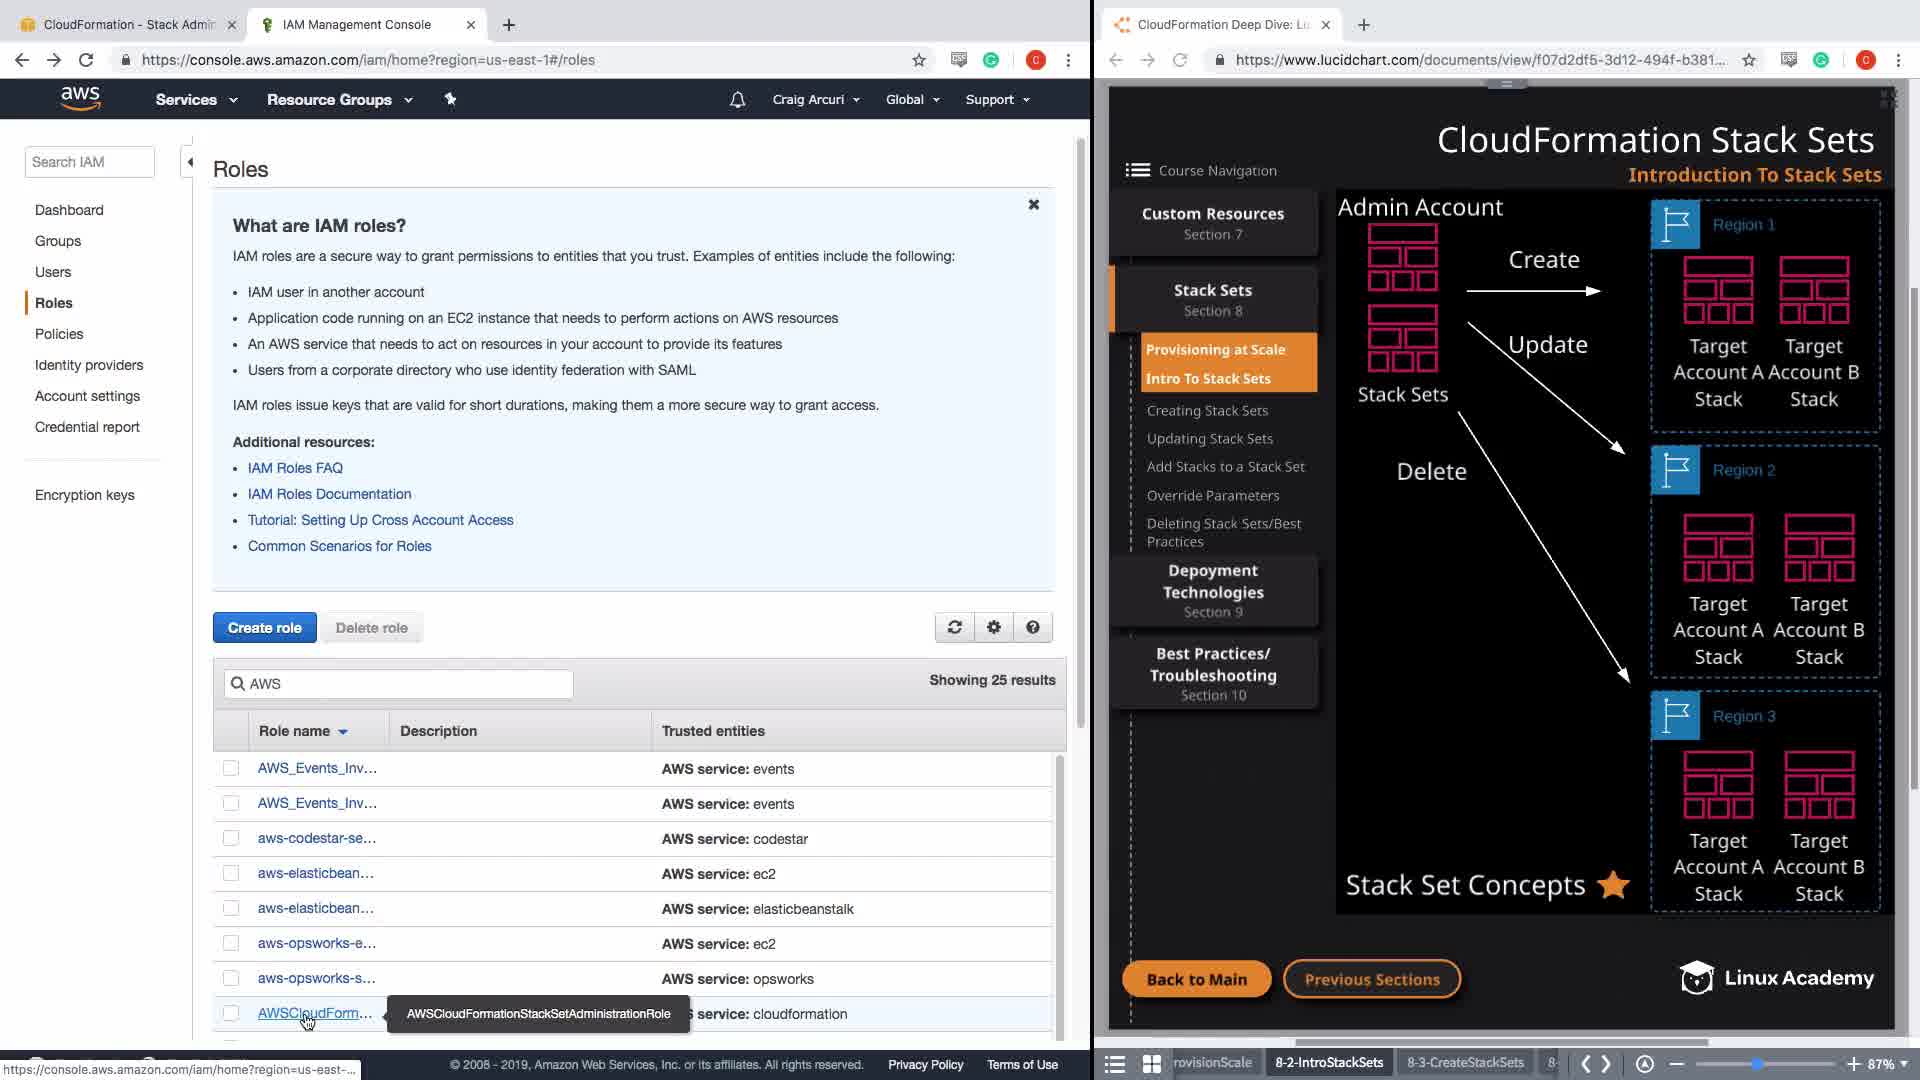The height and width of the screenshot is (1080, 1920).
Task: Open the IAM Roles FAQ link
Action: click(x=295, y=468)
